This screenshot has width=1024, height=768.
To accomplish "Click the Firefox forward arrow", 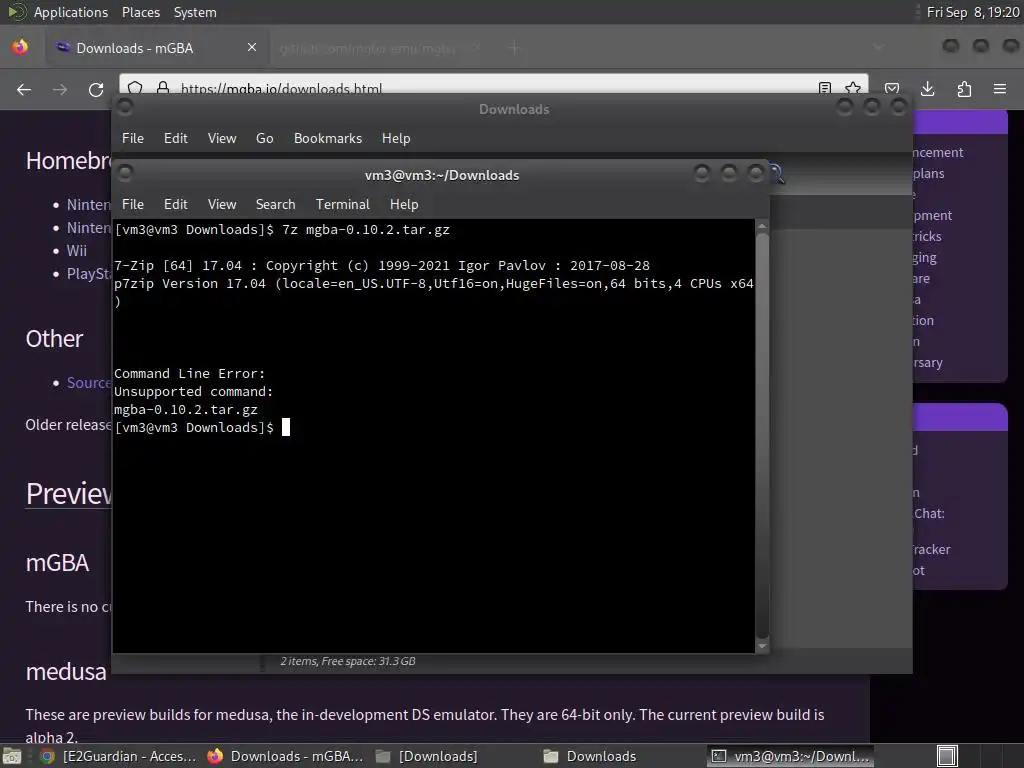I will [60, 89].
